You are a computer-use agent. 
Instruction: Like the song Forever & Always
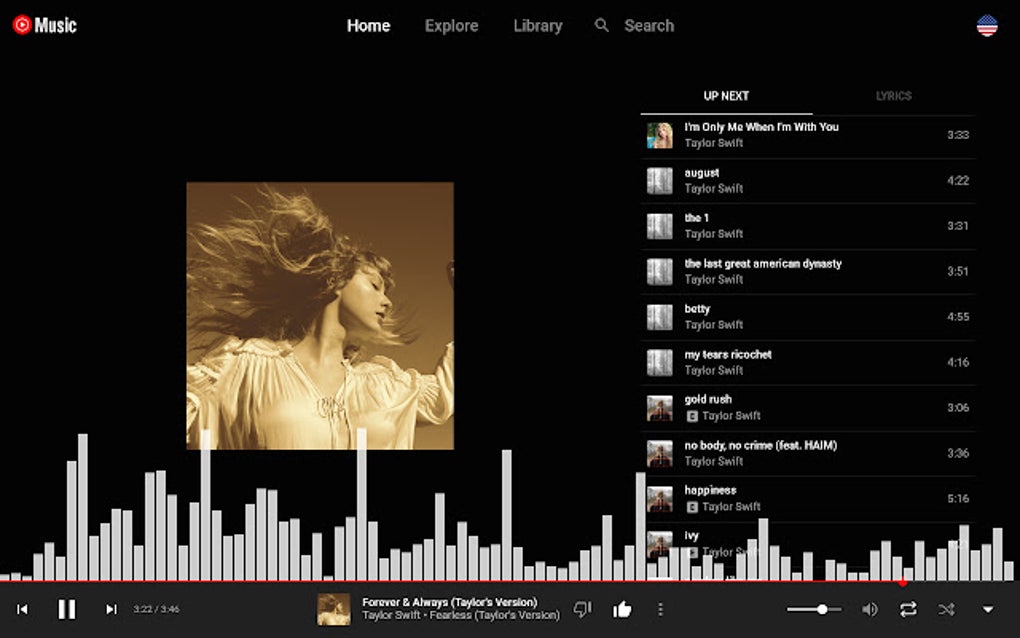(x=621, y=608)
